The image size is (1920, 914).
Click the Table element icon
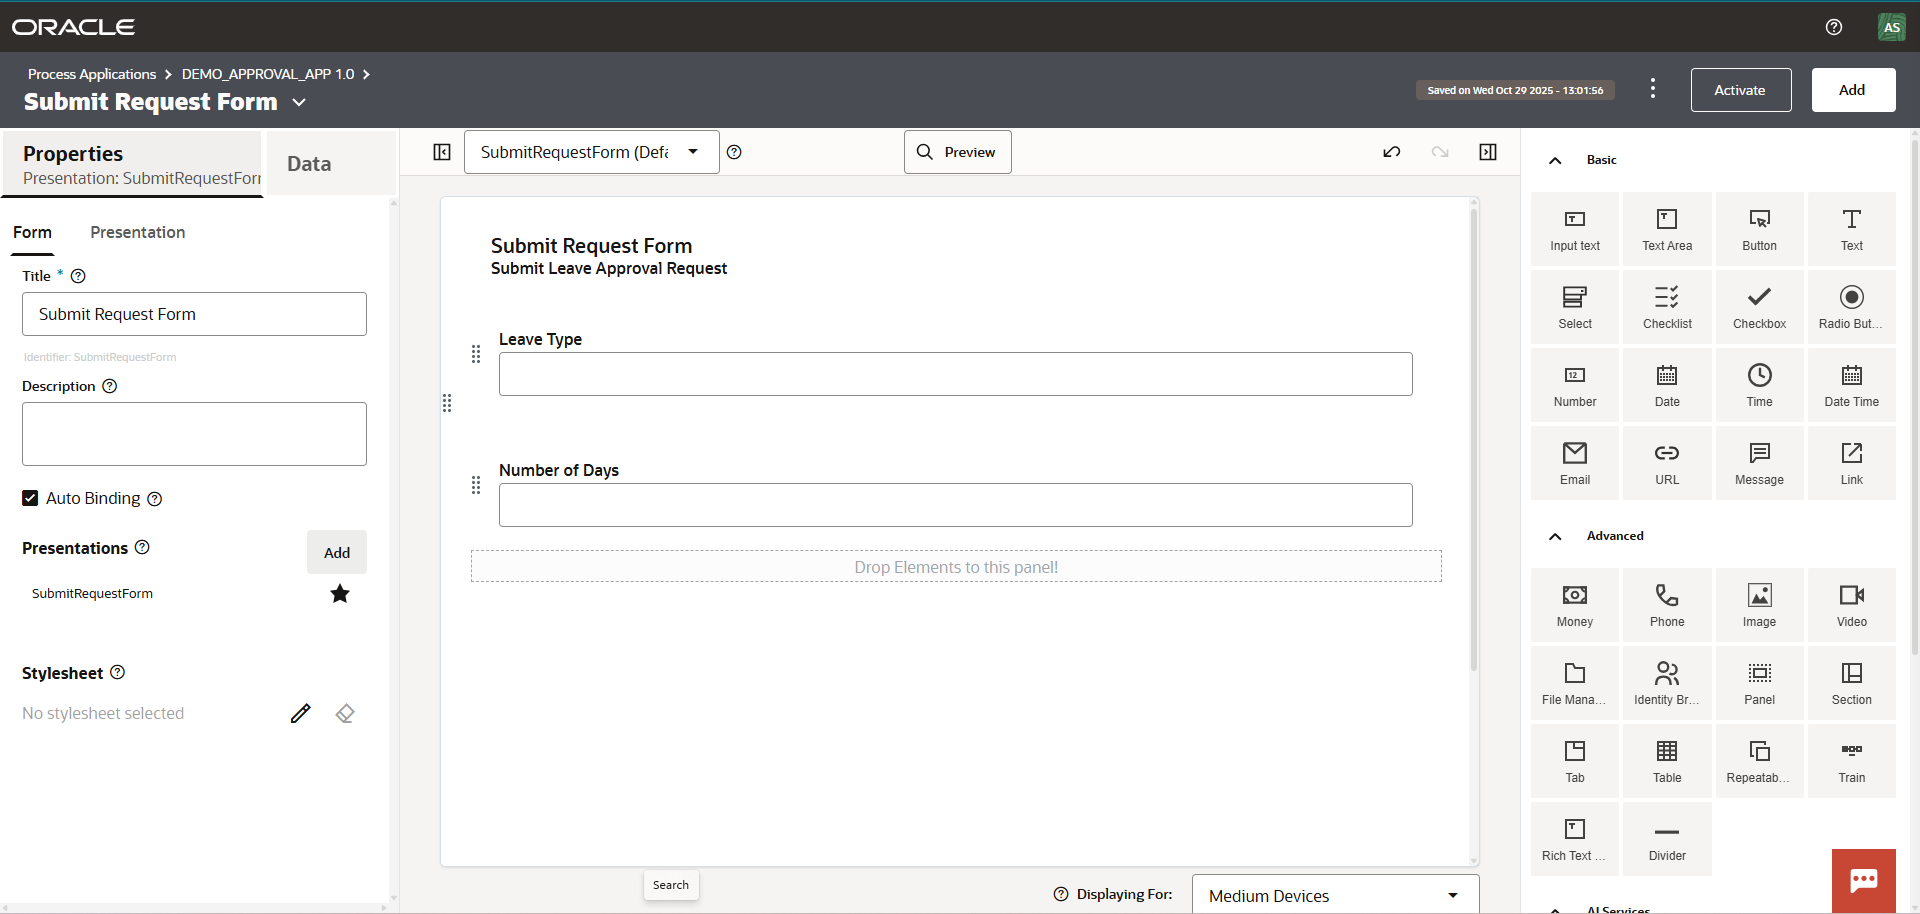pos(1666,761)
